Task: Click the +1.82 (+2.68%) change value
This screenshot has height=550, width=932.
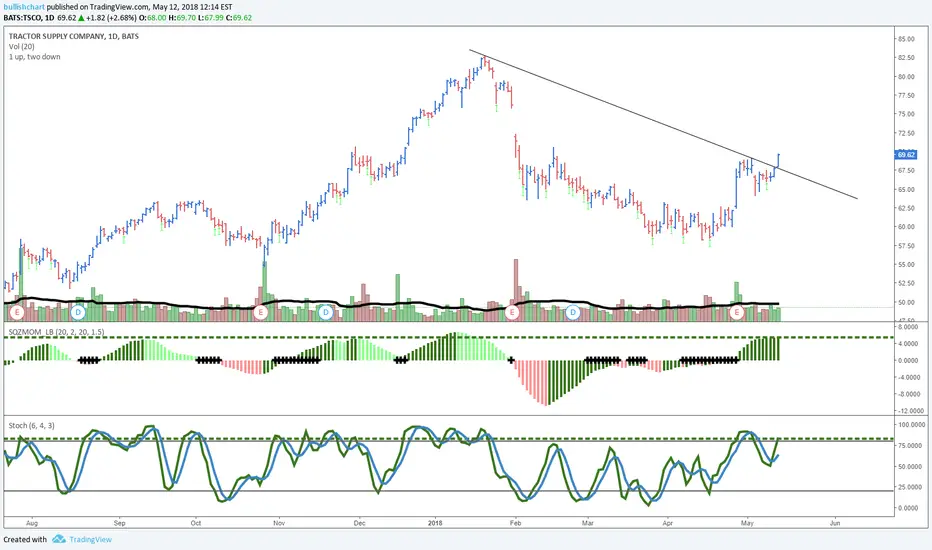Action: 112,18
